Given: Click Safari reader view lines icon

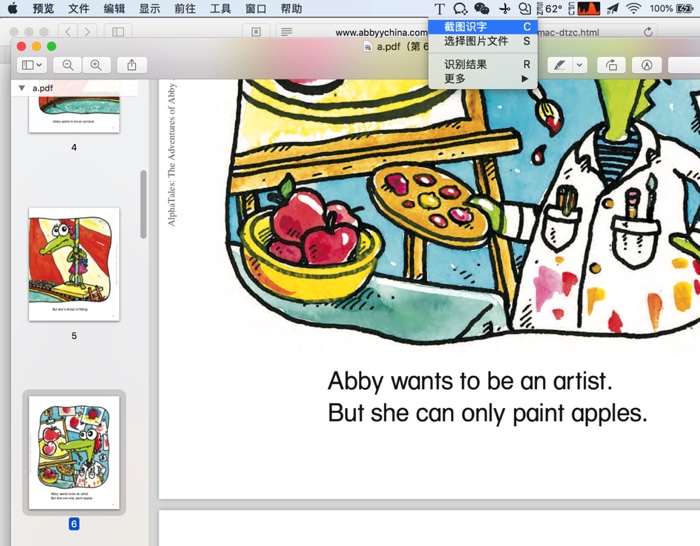Looking at the screenshot, I should point(287,32).
